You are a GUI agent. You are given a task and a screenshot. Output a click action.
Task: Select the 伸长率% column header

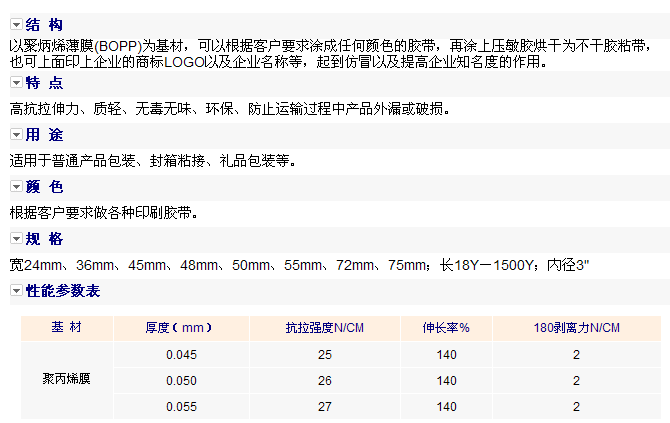(446, 328)
